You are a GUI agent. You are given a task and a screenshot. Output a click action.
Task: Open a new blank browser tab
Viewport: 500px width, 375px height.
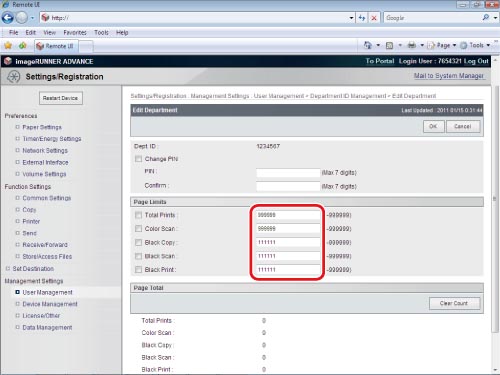coord(86,47)
